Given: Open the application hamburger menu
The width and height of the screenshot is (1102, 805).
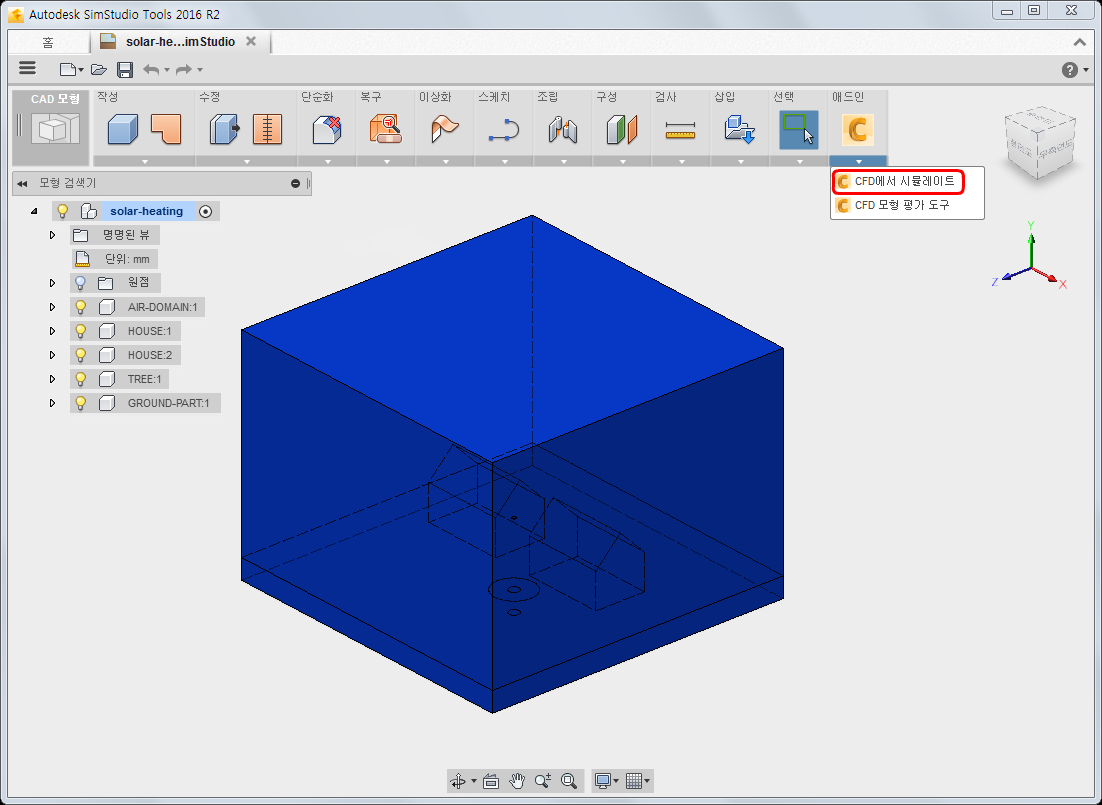Looking at the screenshot, I should pos(27,68).
